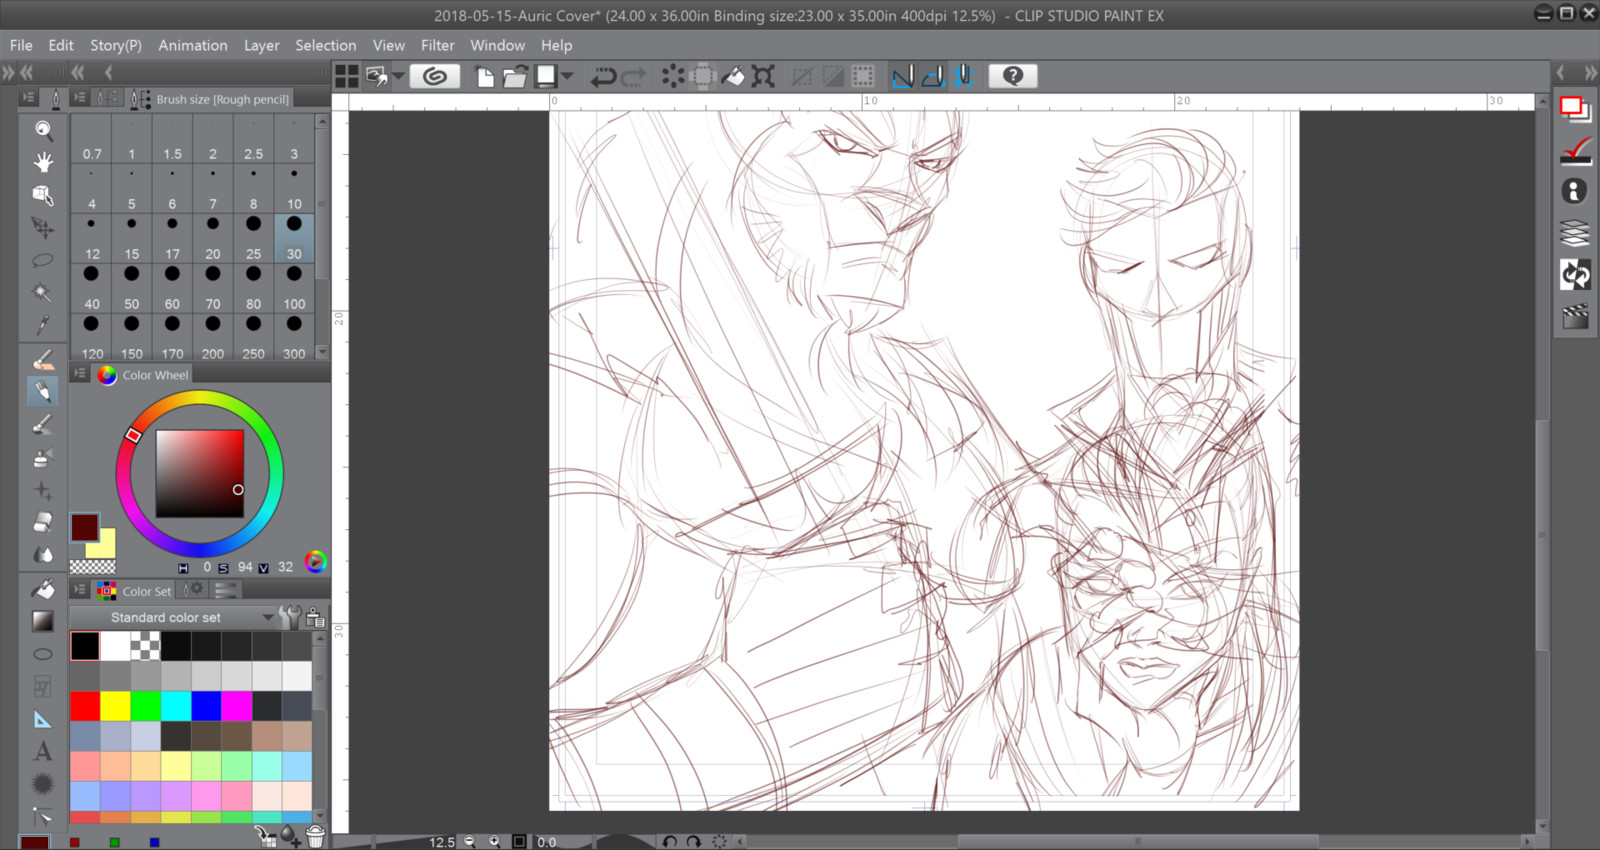The width and height of the screenshot is (1600, 850).
Task: Toggle the grid layout toolbar icon
Action: point(347,76)
